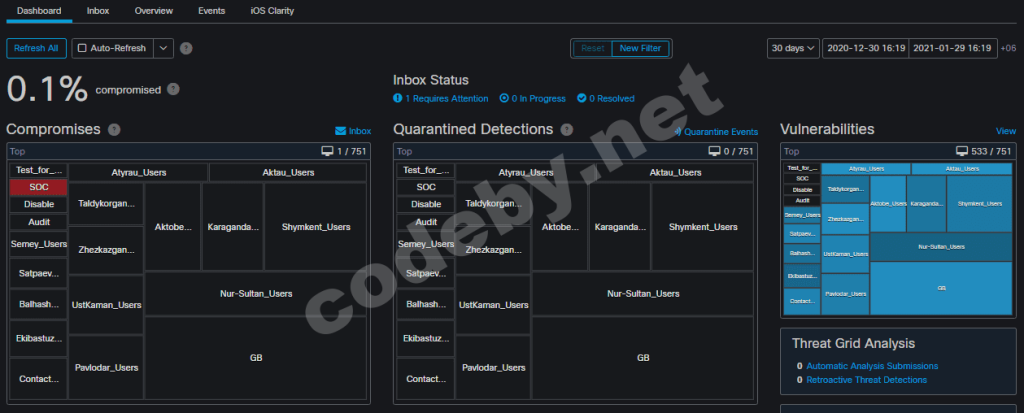Click help icon next to Compromises heading

(x=114, y=129)
